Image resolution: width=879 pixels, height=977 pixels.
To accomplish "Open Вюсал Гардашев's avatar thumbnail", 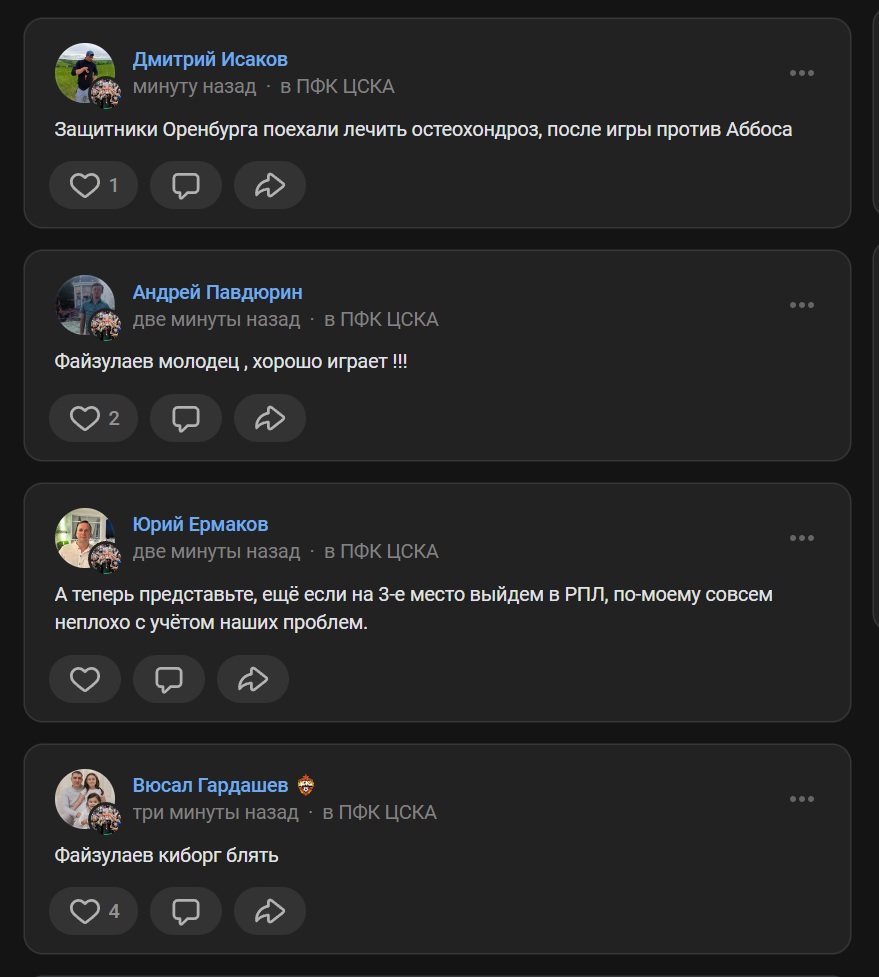I will 85,799.
